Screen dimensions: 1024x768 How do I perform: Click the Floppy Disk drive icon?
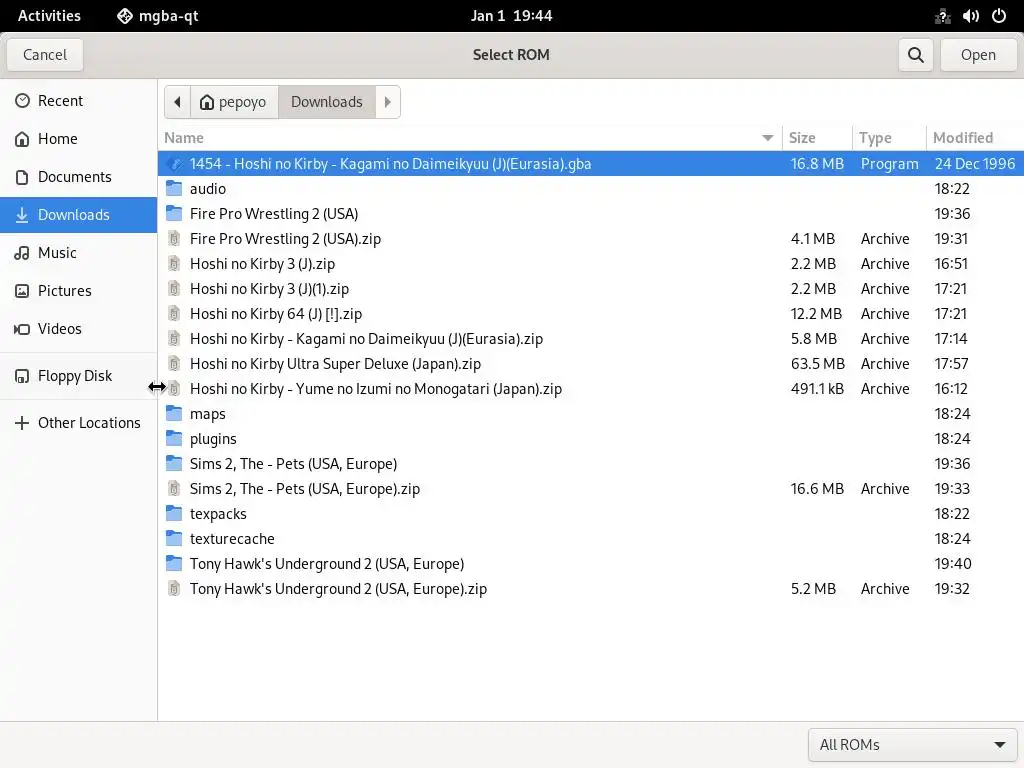22,376
